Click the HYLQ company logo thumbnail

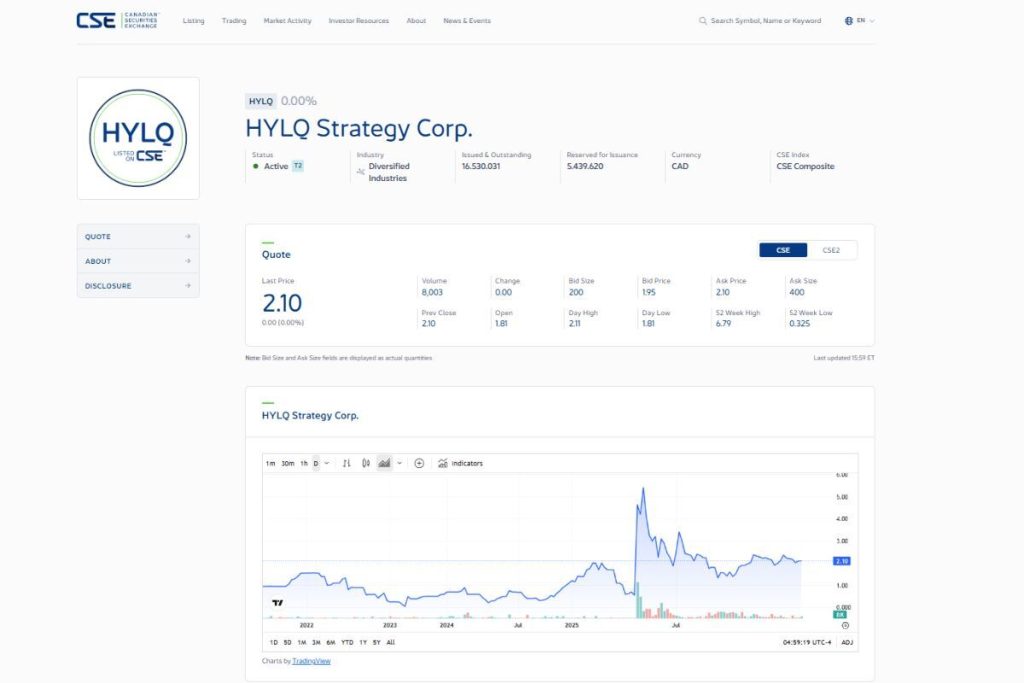(x=138, y=138)
